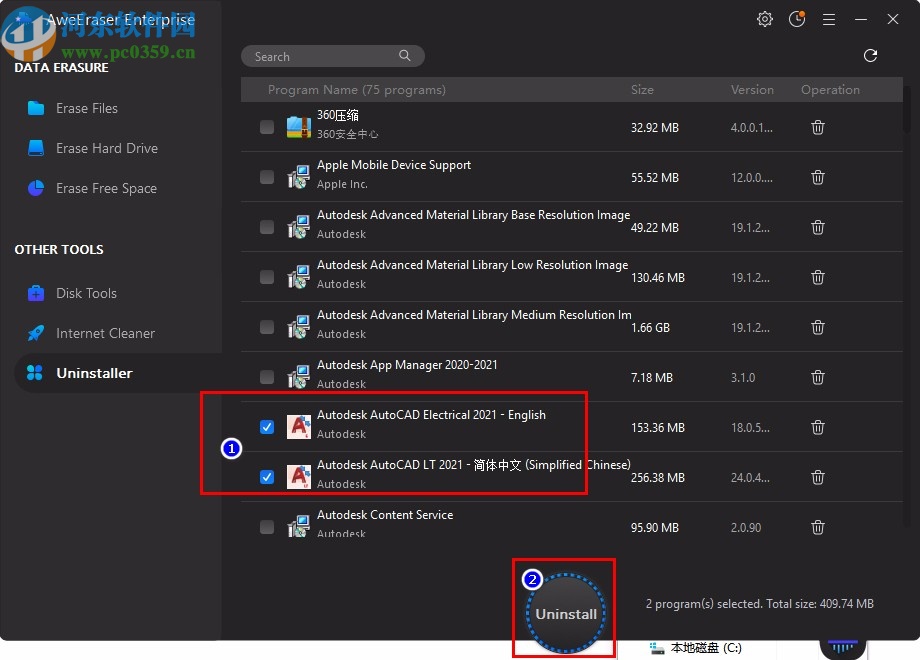Delete Autodesk Content Service via trash icon
Screen dimensions: 920x660
coord(817,527)
